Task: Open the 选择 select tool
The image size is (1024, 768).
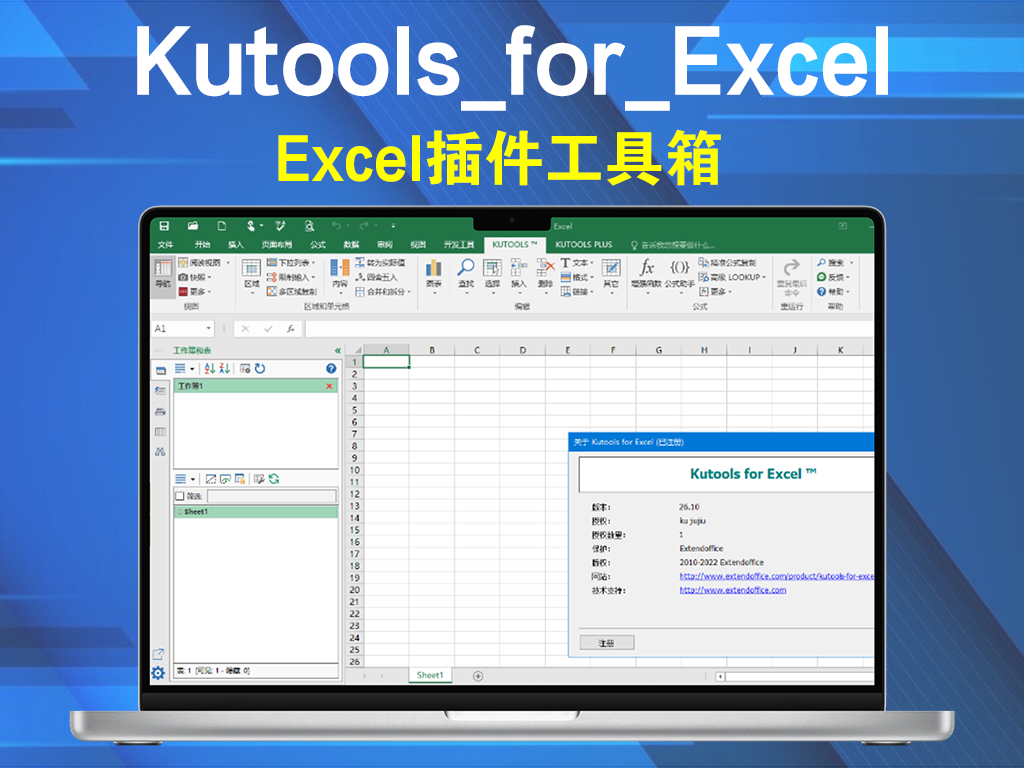Action: click(492, 275)
